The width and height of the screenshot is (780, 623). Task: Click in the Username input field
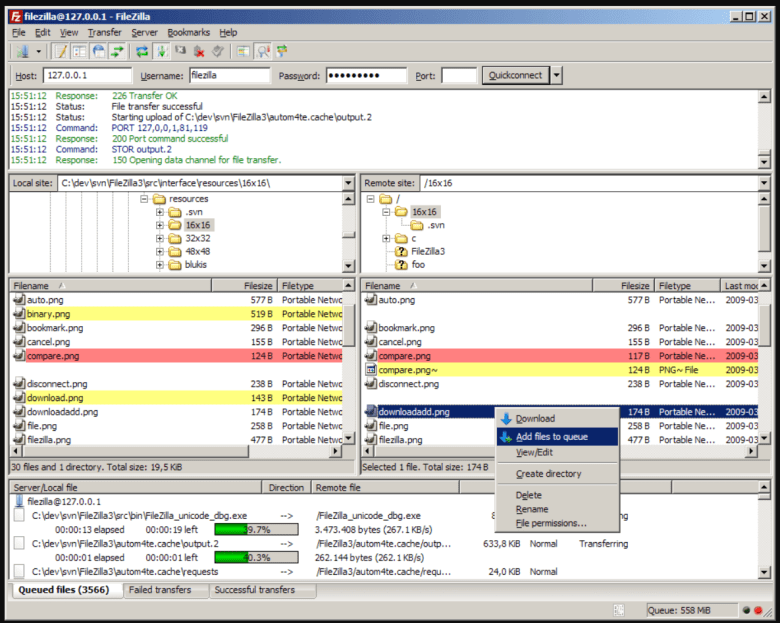(x=229, y=75)
